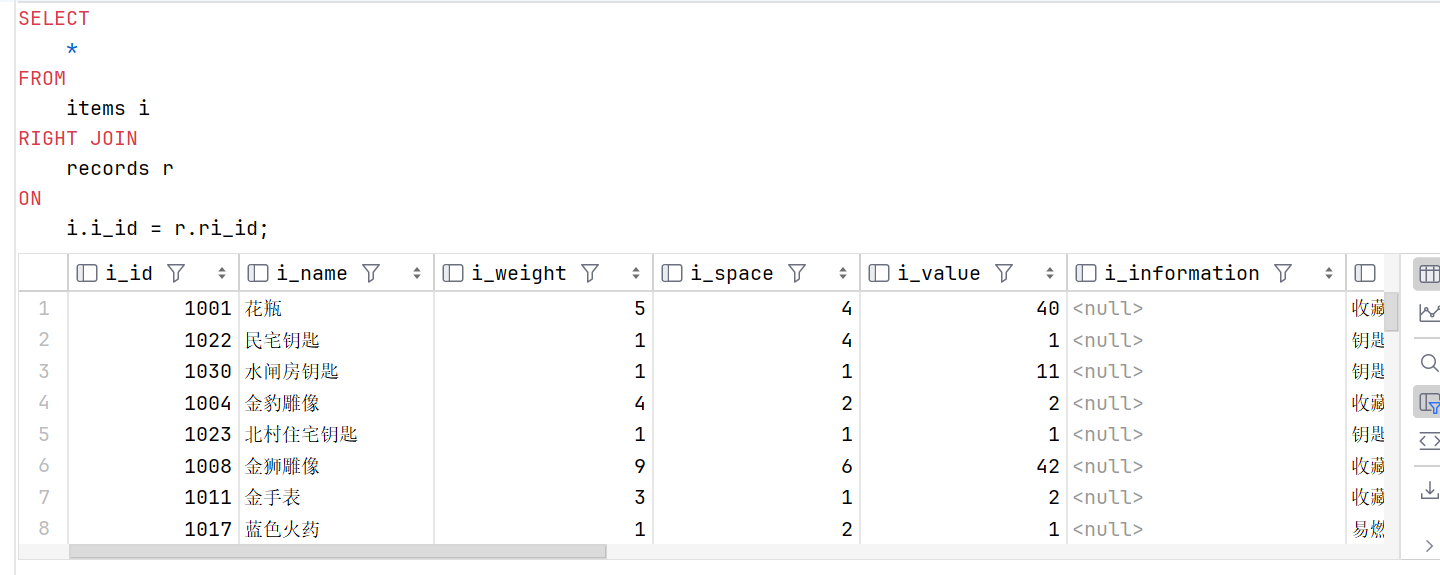The height and width of the screenshot is (575, 1440).
Task: Open filter funnel on i_information column
Action: pos(1283,273)
